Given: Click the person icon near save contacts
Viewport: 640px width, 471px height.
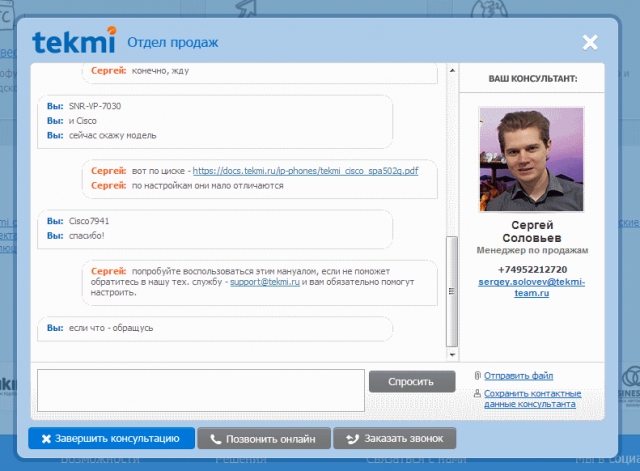Looking at the screenshot, I should 477,393.
